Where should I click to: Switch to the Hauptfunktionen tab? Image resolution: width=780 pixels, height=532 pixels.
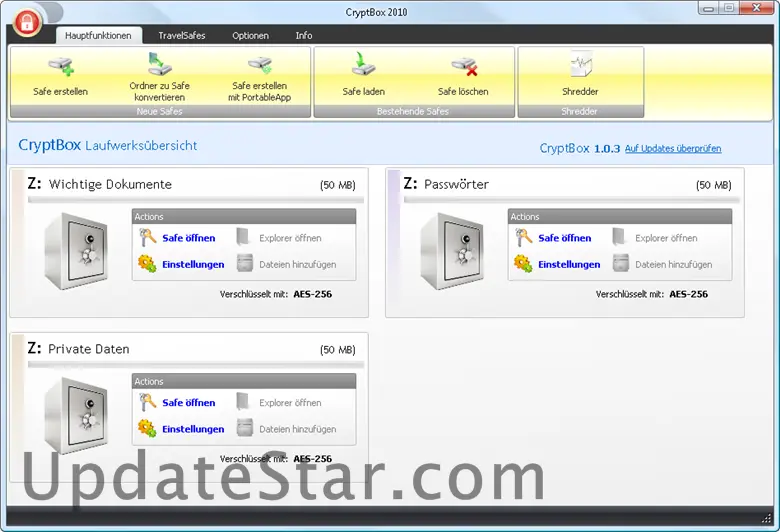click(x=98, y=35)
